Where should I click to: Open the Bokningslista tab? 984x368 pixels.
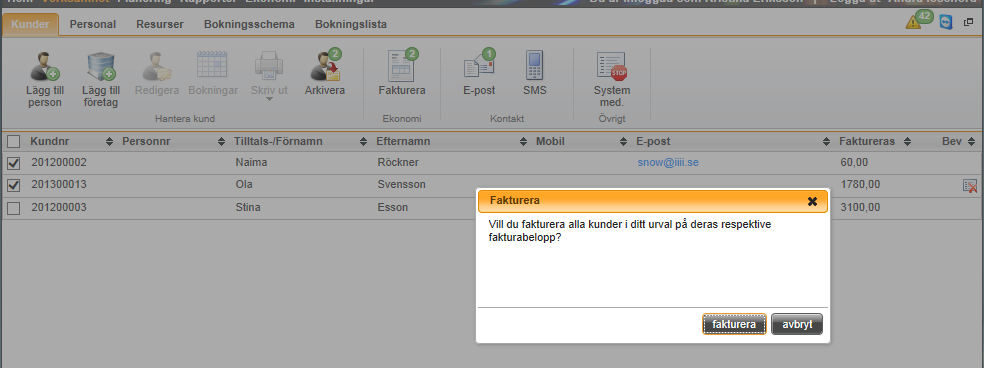351,24
